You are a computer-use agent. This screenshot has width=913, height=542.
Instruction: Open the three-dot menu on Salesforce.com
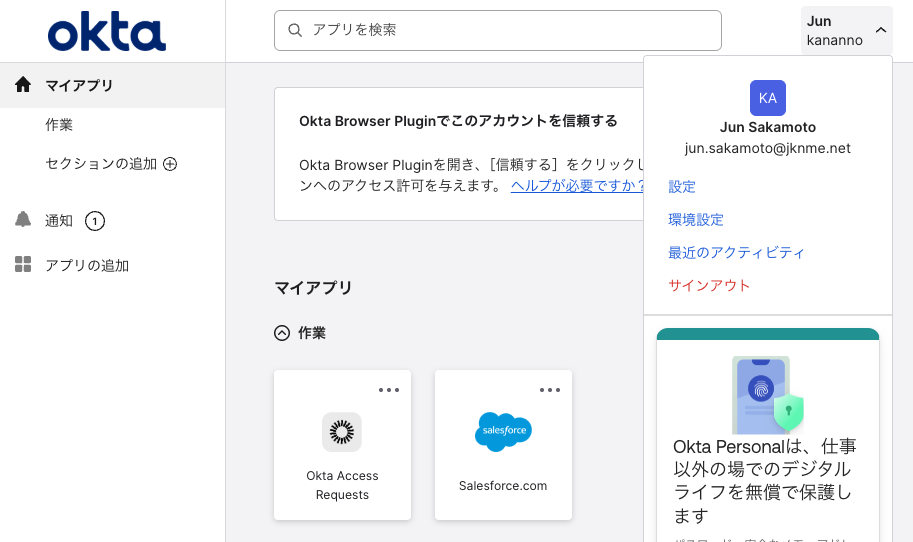550,390
